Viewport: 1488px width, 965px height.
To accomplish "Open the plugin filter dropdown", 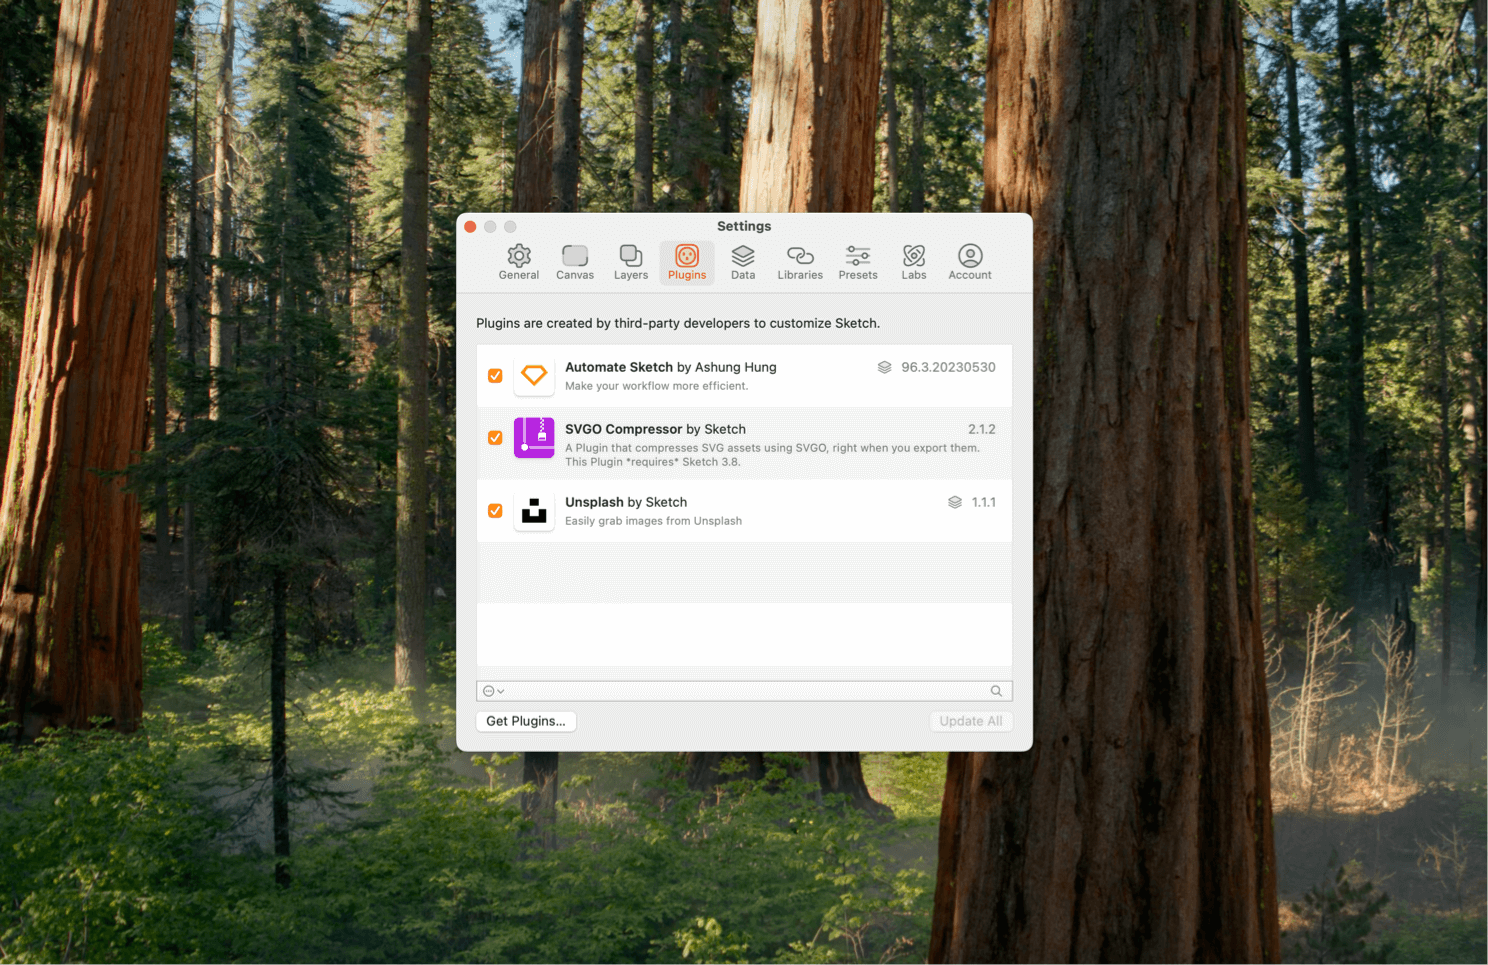I will tap(492, 690).
